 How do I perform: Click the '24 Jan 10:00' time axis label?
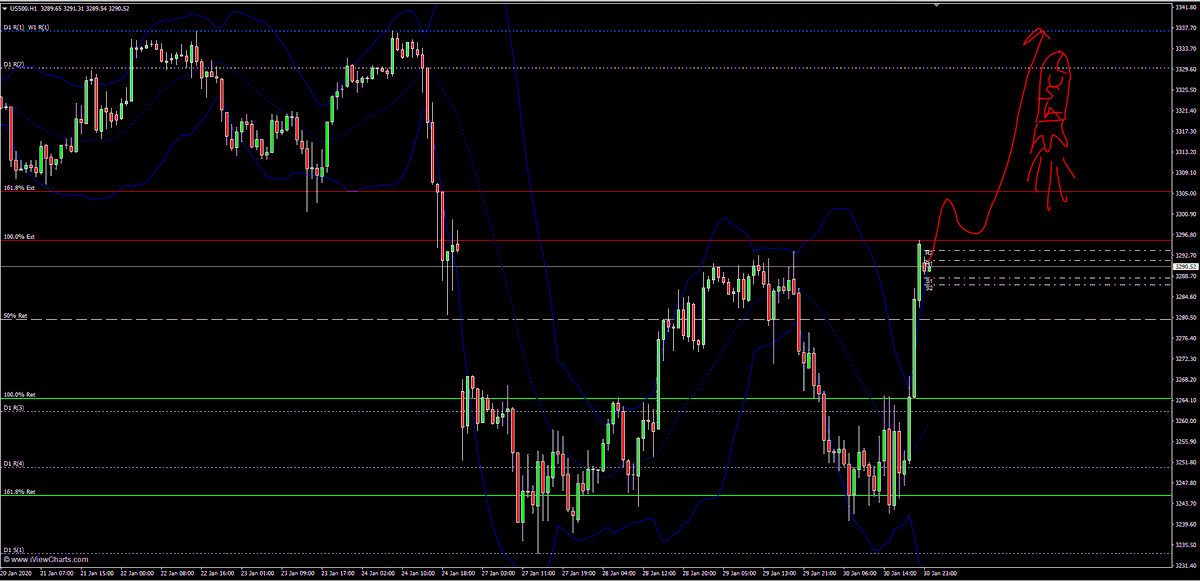tap(417, 575)
